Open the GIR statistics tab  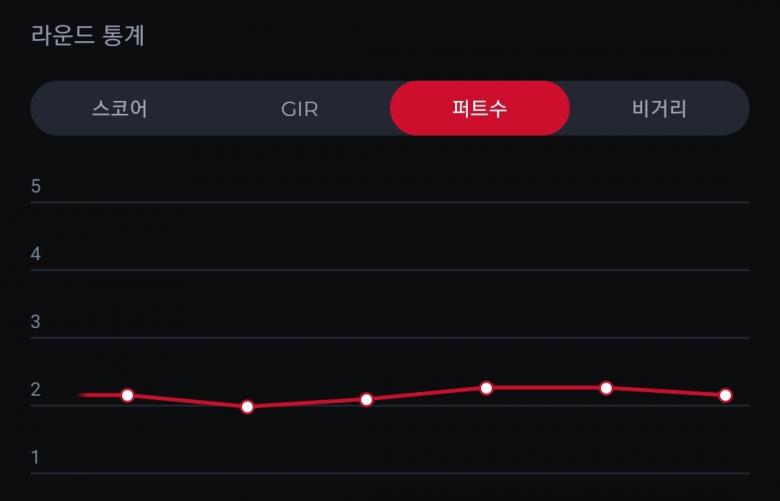click(299, 108)
